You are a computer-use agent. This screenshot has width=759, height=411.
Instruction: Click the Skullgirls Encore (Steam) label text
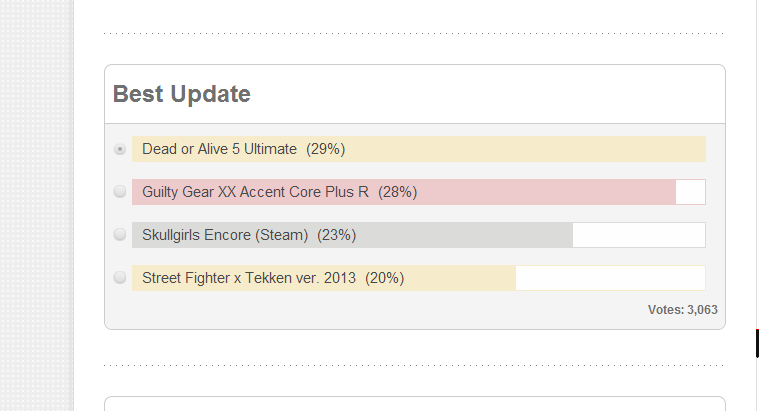(x=225, y=235)
